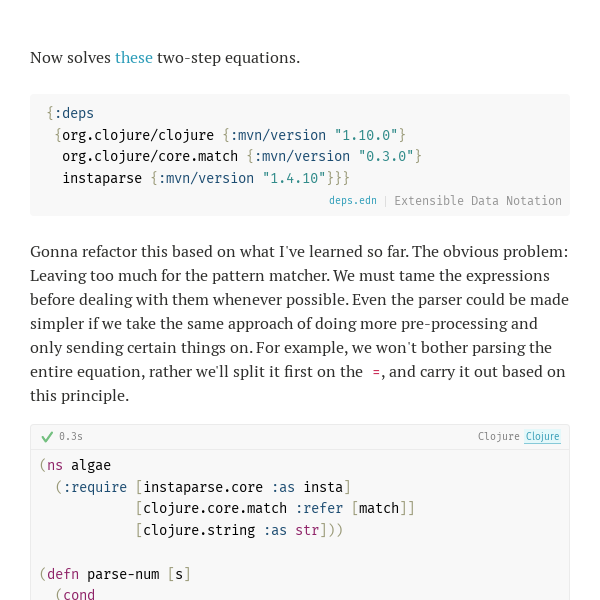Click the grey Clojure language label

(499, 436)
